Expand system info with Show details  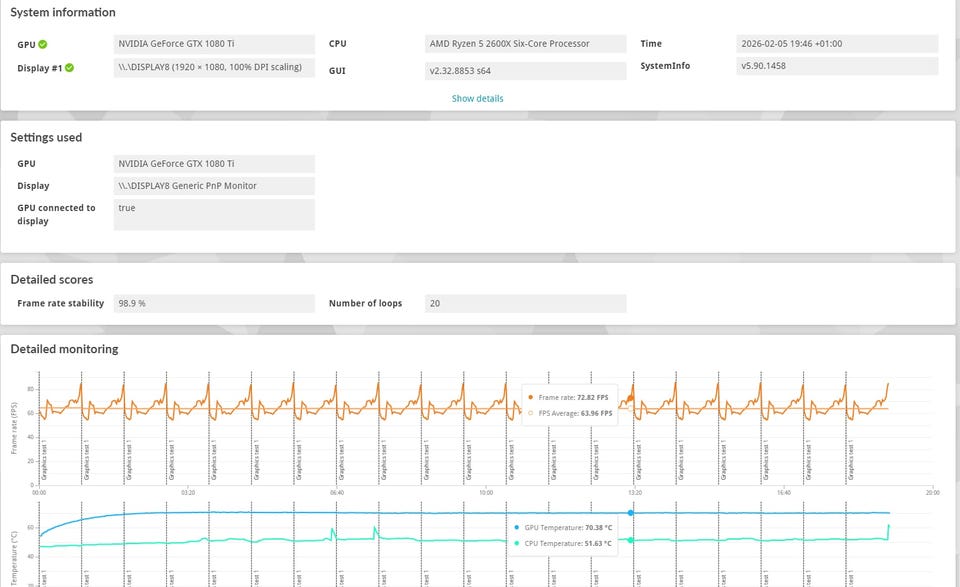[477, 99]
